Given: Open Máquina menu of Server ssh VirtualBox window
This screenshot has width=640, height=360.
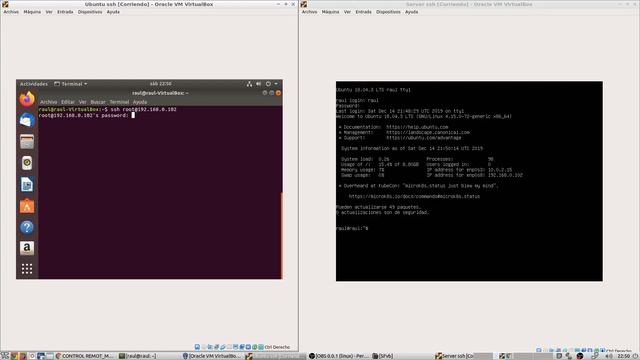Looking at the screenshot, I should [331, 12].
